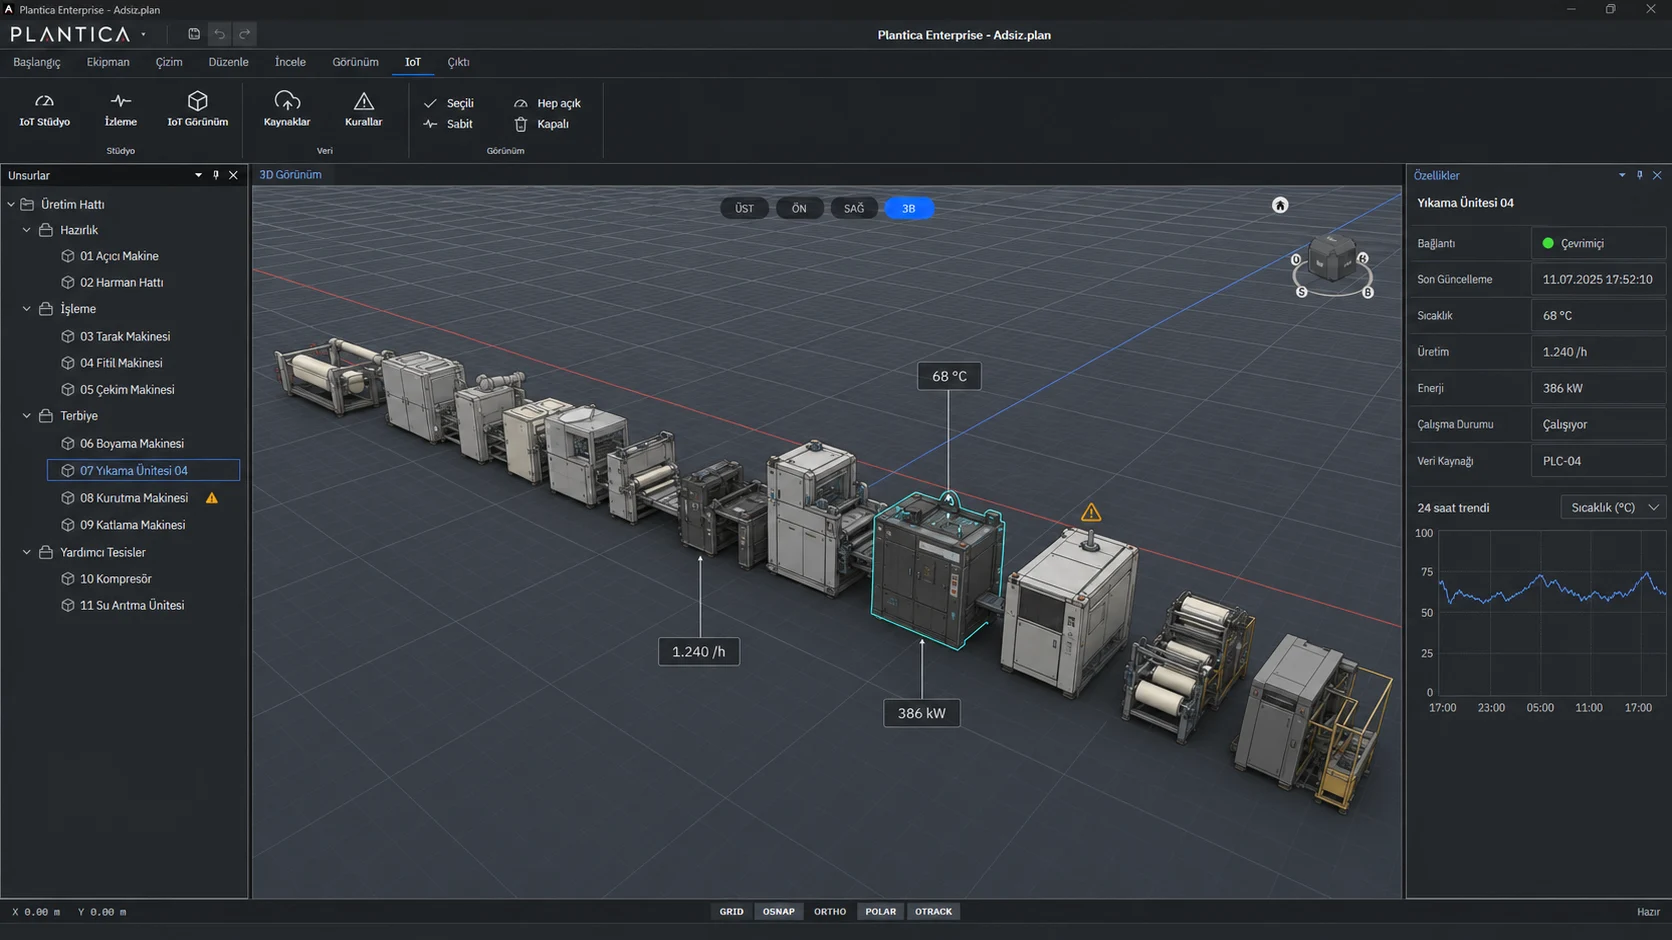Click folder icon of Üretim Hattı
Viewport: 1672px width, 940px height.
[28, 204]
